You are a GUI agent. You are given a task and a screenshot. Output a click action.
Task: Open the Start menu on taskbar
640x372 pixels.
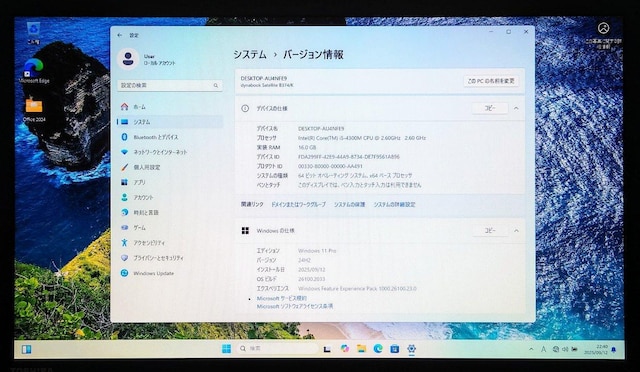point(226,349)
